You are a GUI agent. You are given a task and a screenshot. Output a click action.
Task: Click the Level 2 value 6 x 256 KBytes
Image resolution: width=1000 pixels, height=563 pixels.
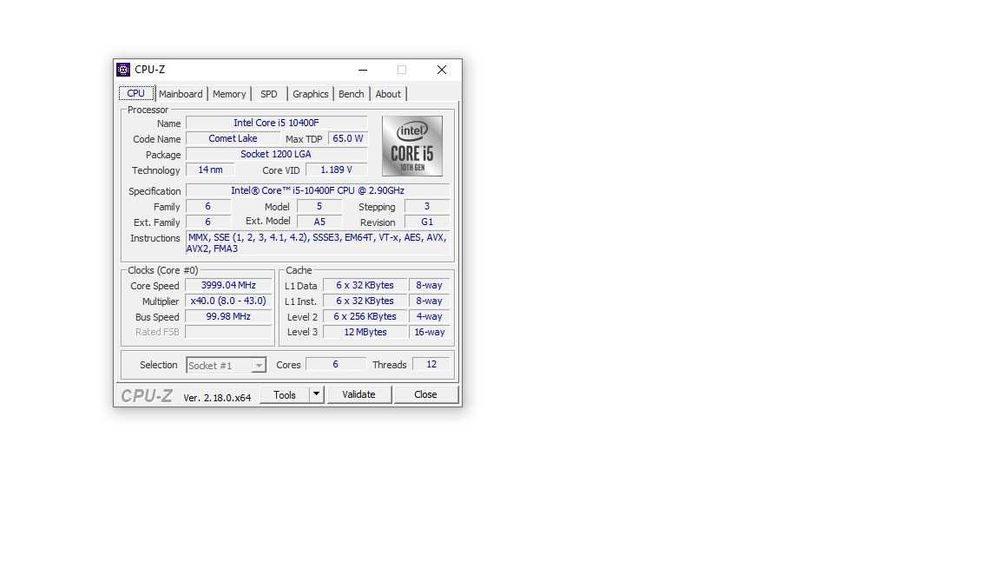click(365, 316)
